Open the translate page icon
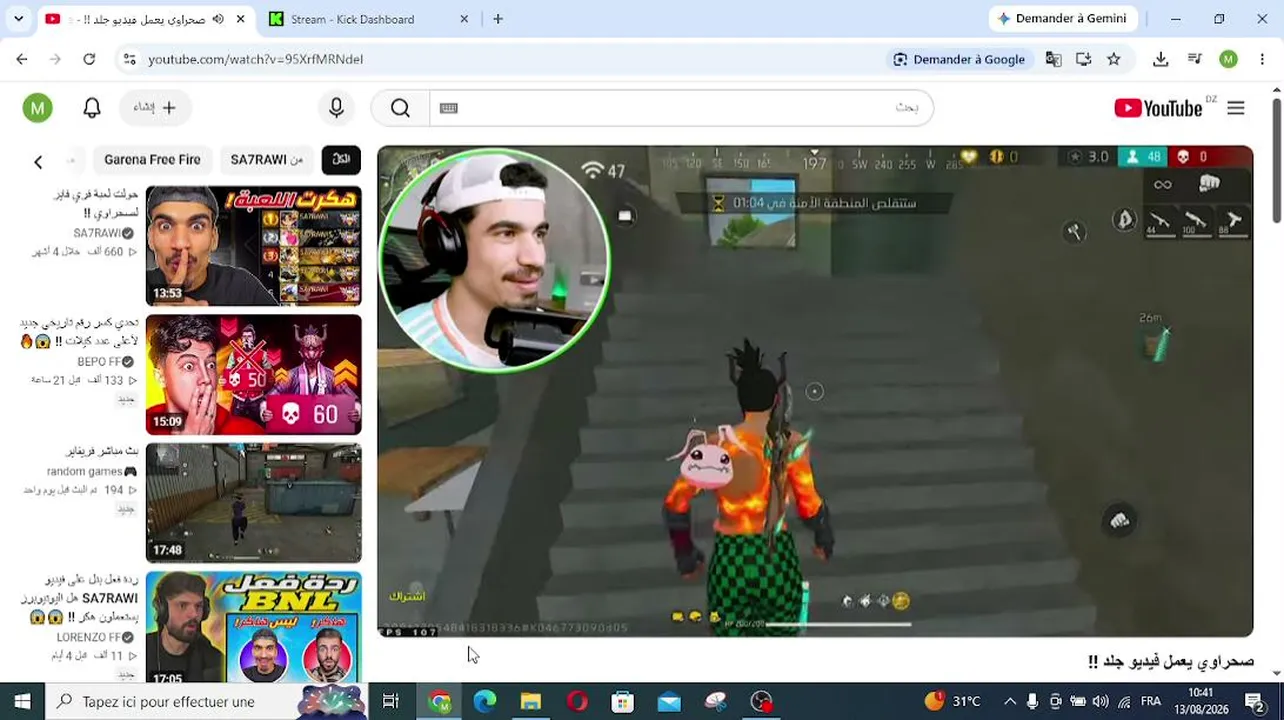Image resolution: width=1284 pixels, height=720 pixels. click(x=1053, y=59)
